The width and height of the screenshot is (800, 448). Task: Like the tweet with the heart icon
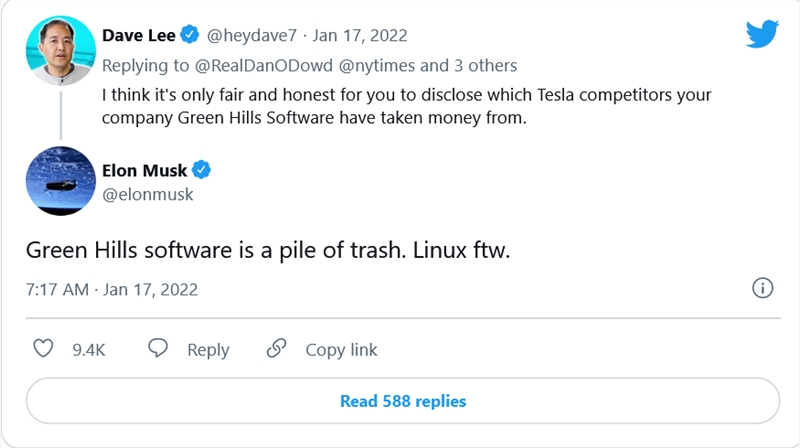[43, 349]
